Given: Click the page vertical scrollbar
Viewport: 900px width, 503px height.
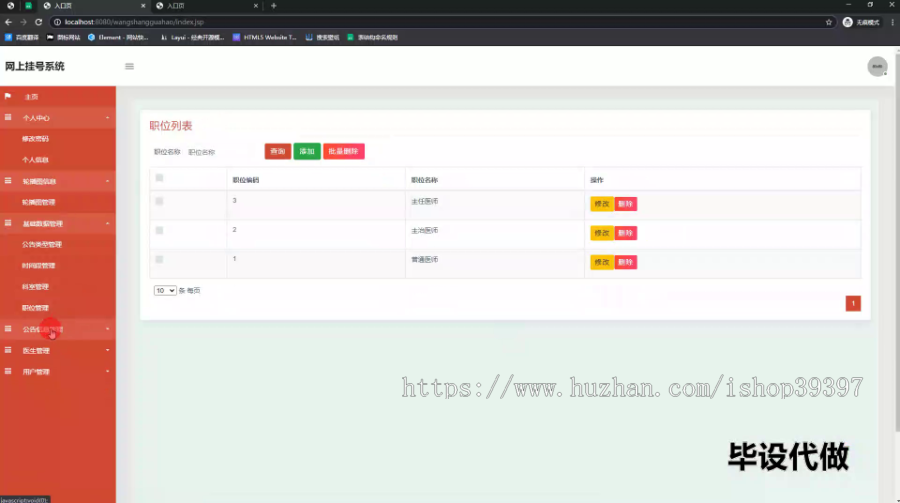Looking at the screenshot, I should click(x=897, y=241).
